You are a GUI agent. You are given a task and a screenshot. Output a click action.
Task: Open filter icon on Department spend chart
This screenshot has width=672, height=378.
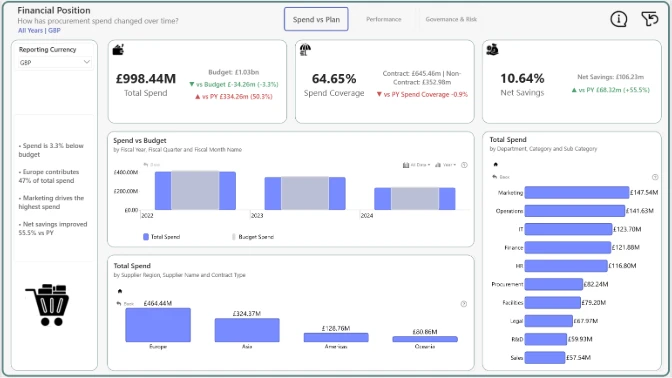tap(655, 177)
